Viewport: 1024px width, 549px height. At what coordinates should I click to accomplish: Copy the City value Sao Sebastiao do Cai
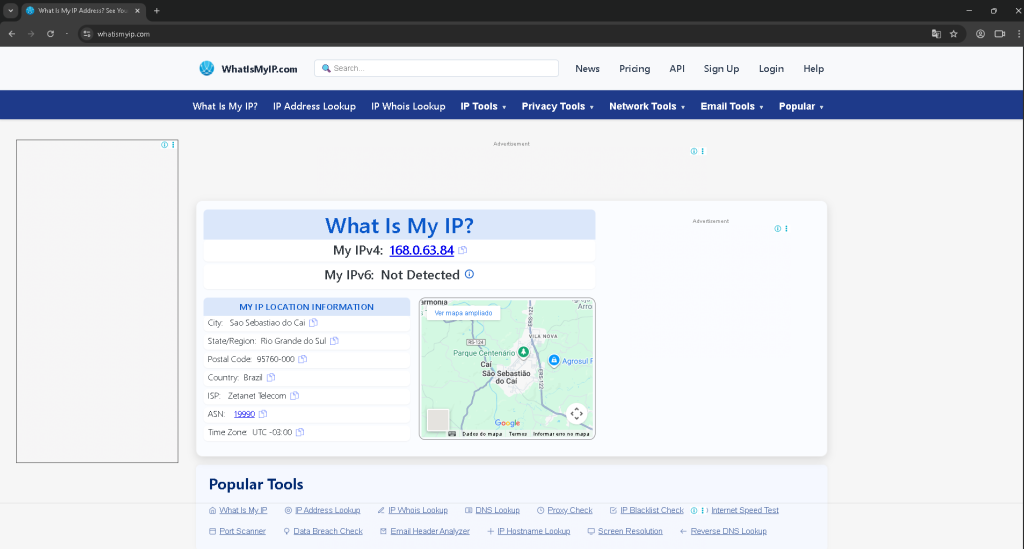pos(313,323)
